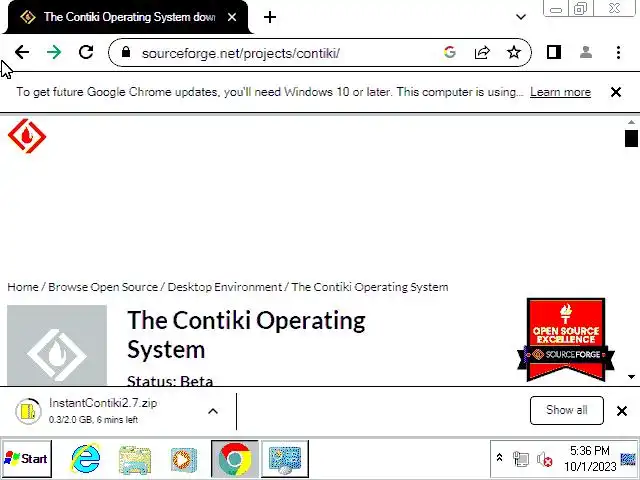Open the Browse Open Source breadcrumb
This screenshot has height=480, width=640.
[103, 287]
